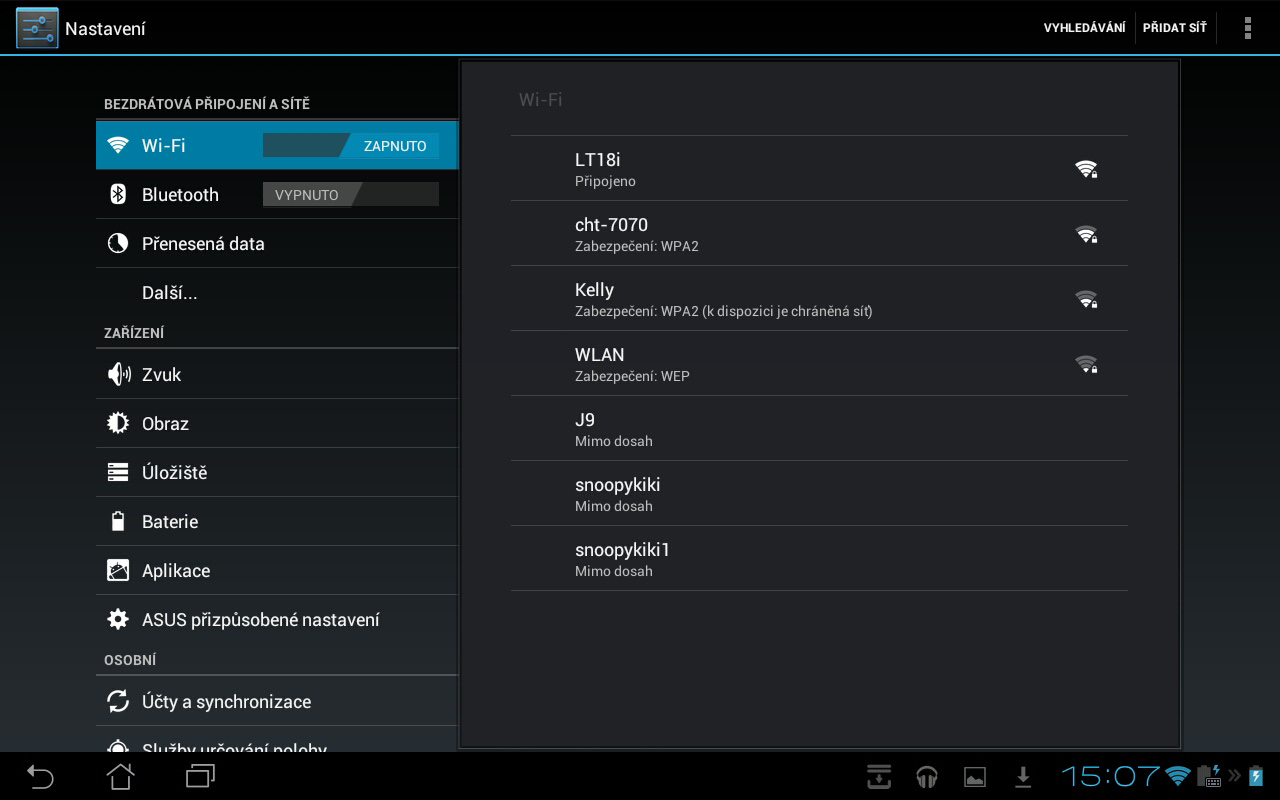
Task: Click PŘIDAT SÍŤ to add network
Action: 1175,28
